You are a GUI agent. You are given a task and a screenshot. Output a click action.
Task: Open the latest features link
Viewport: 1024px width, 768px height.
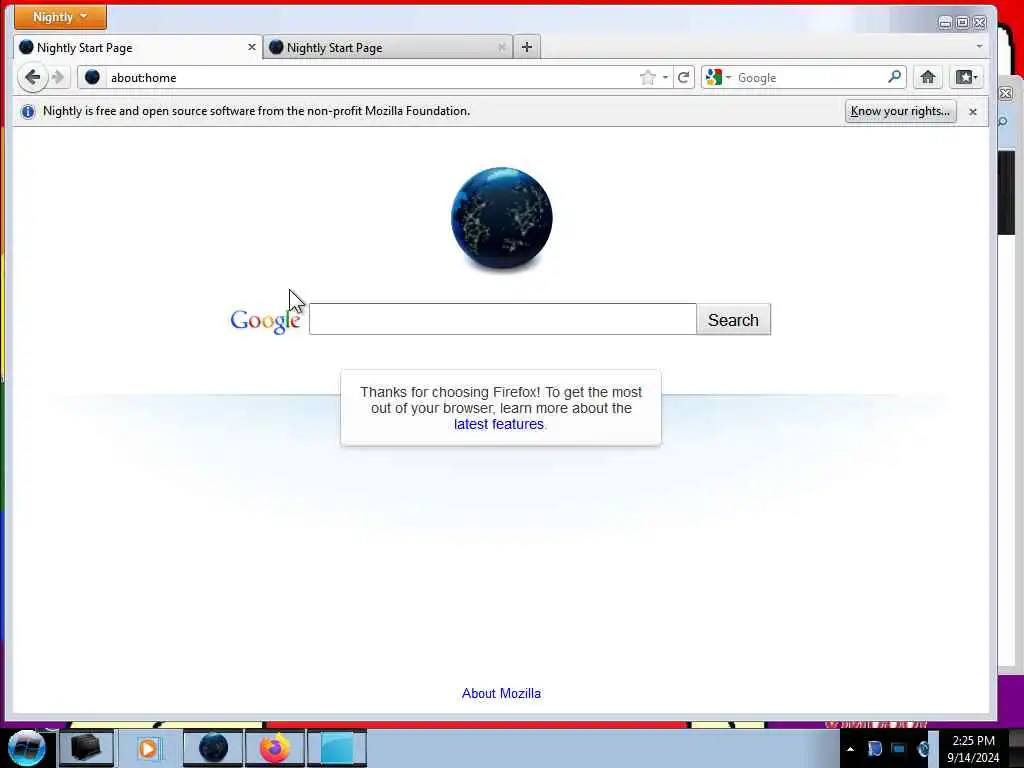coord(499,424)
